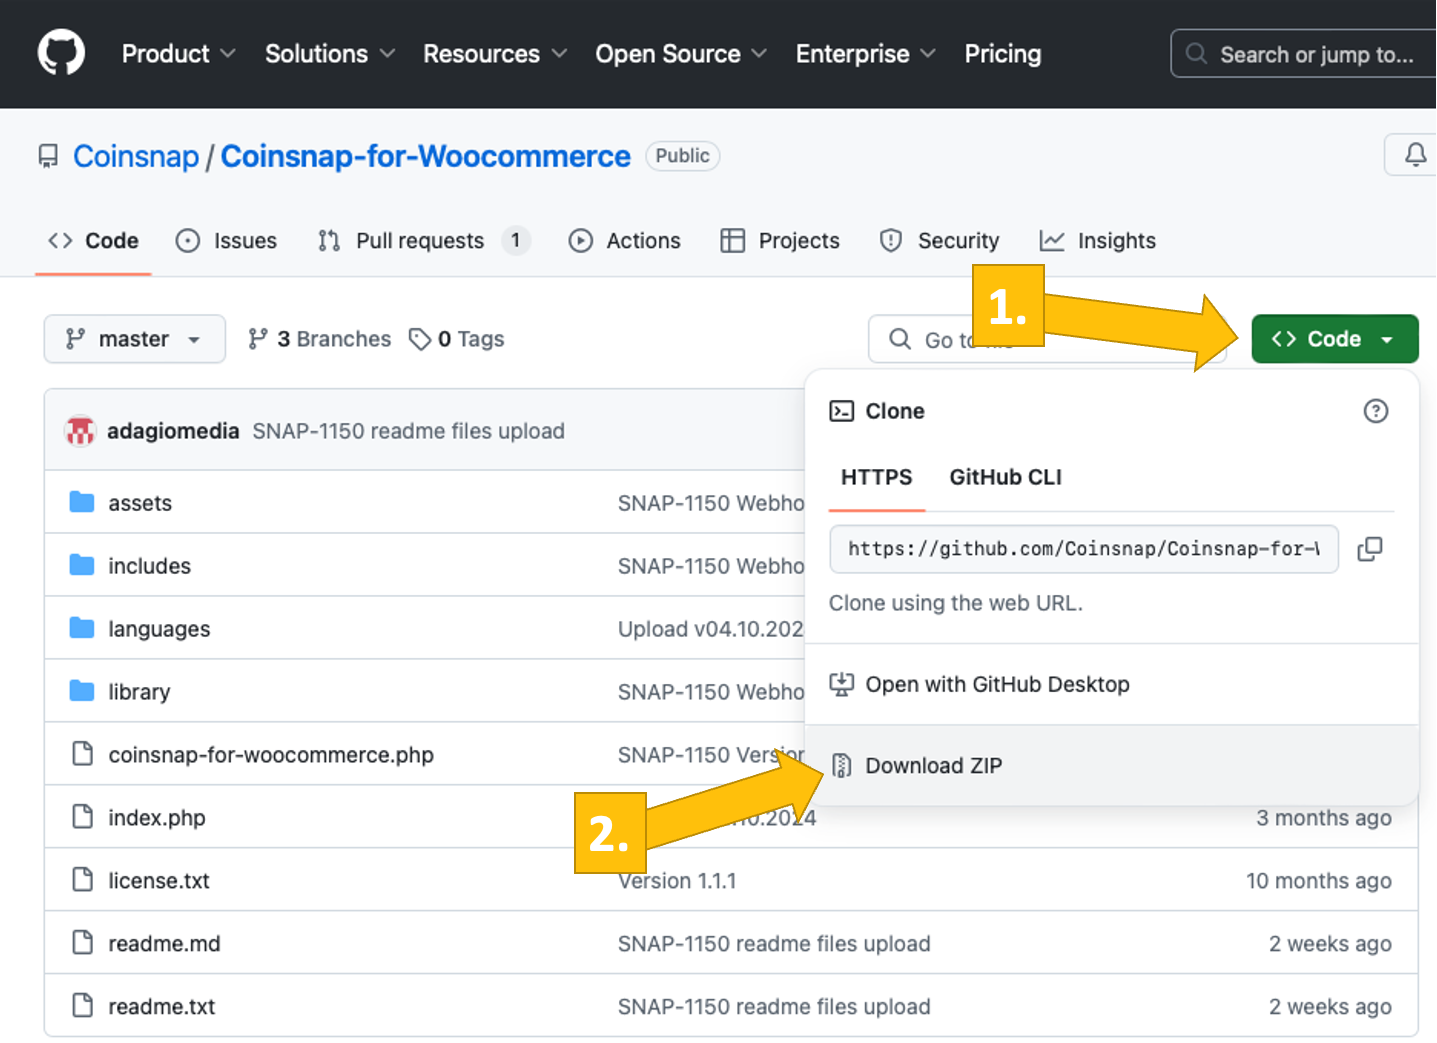1437x1043 pixels.
Task: Click the includes folder icon
Action: [82, 565]
